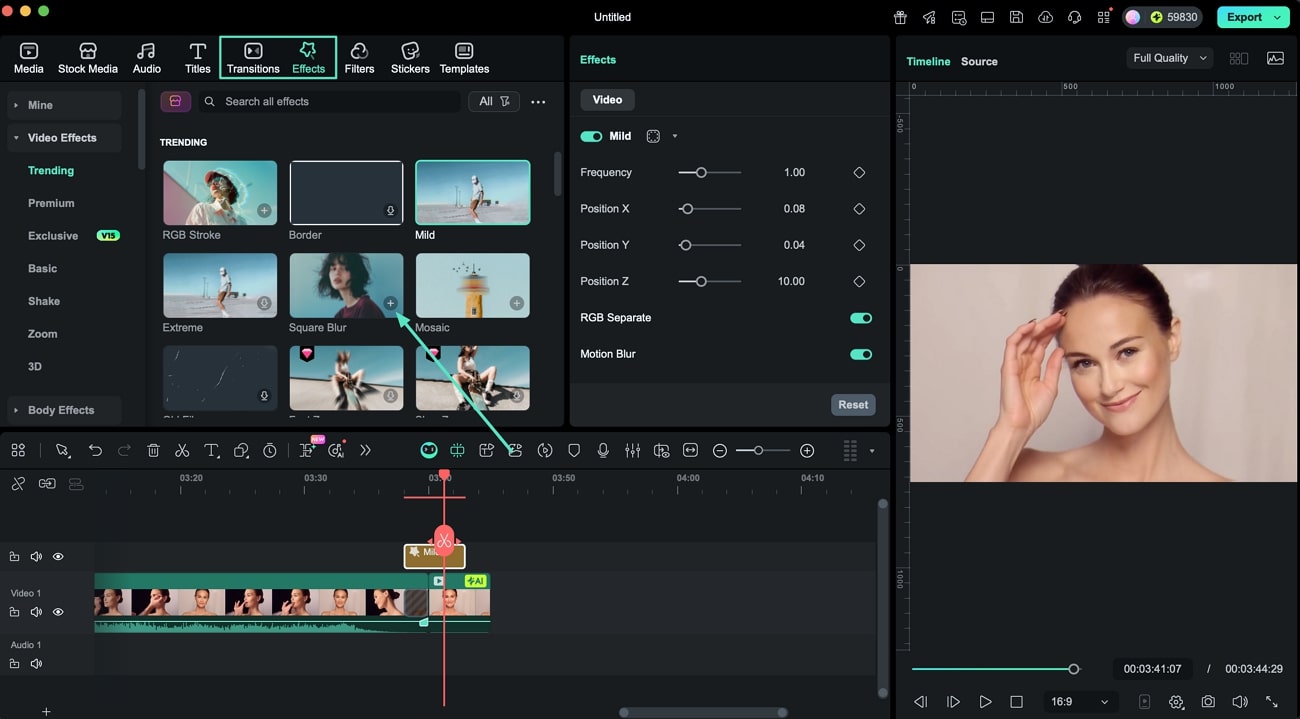Screen dimensions: 1300x719
Task: Select the Square Blur effect thumbnail
Action: point(346,285)
